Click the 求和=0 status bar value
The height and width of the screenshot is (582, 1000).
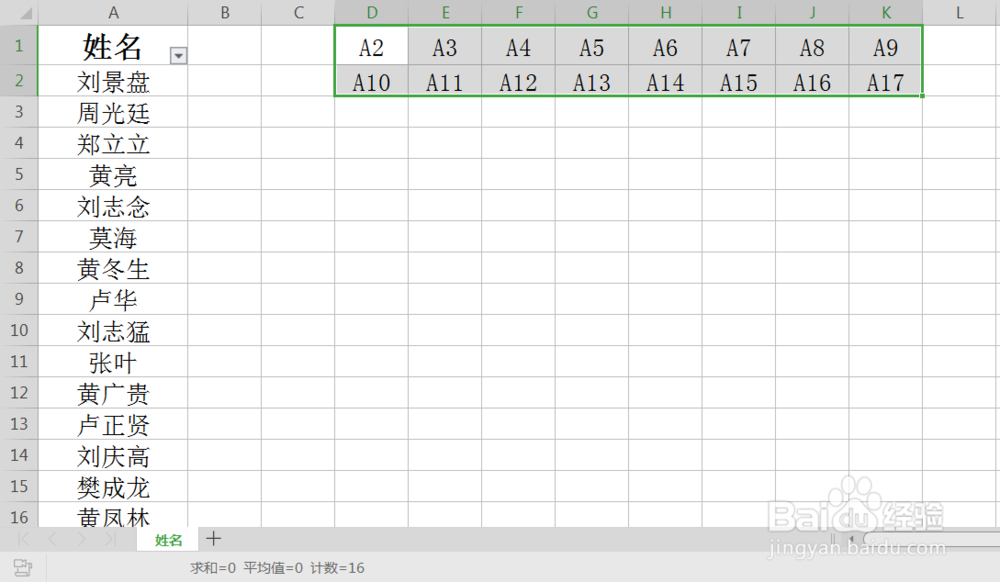coord(213,567)
